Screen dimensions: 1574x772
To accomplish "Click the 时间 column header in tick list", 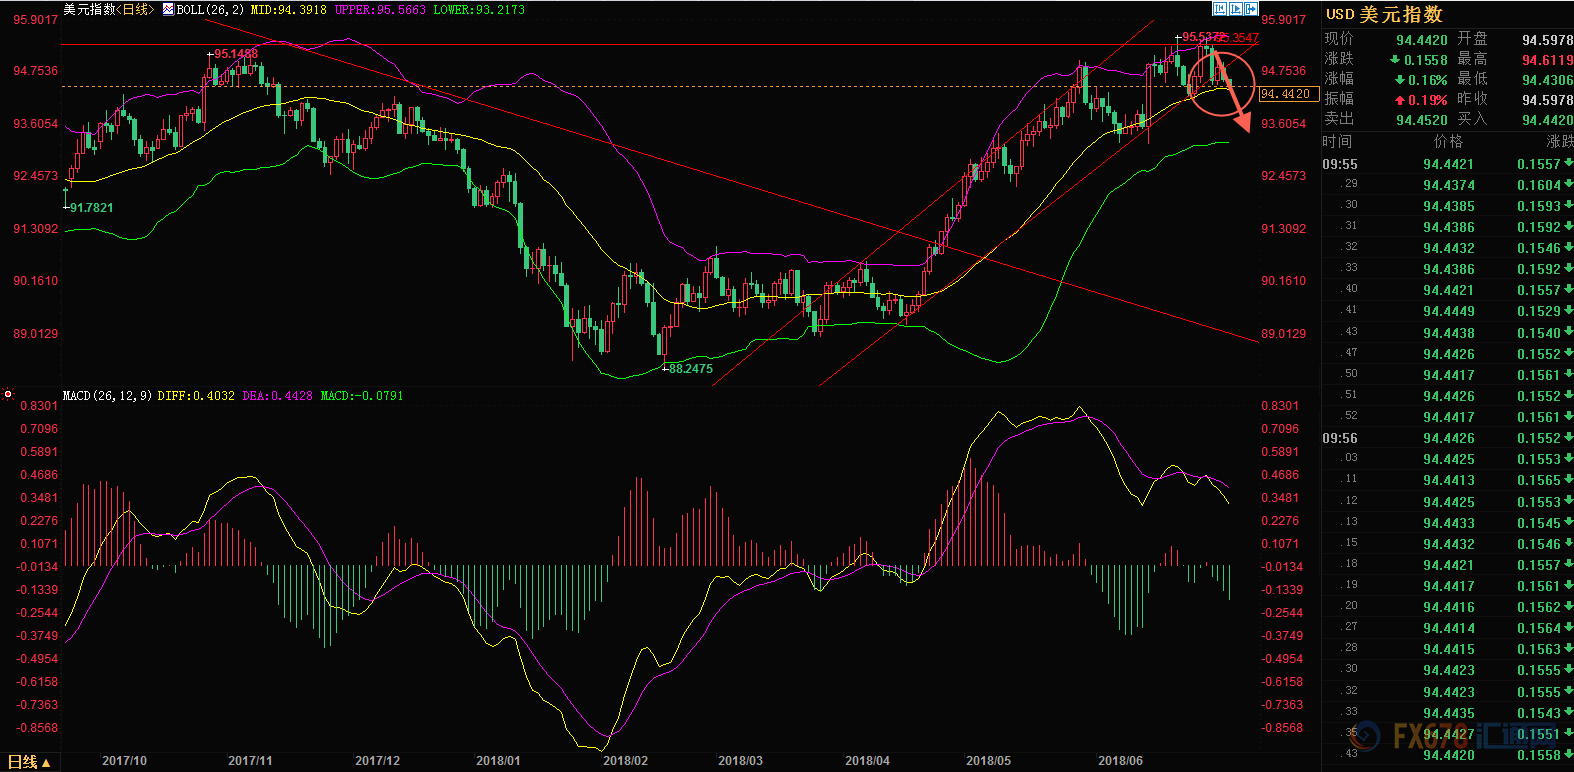I will [1337, 142].
